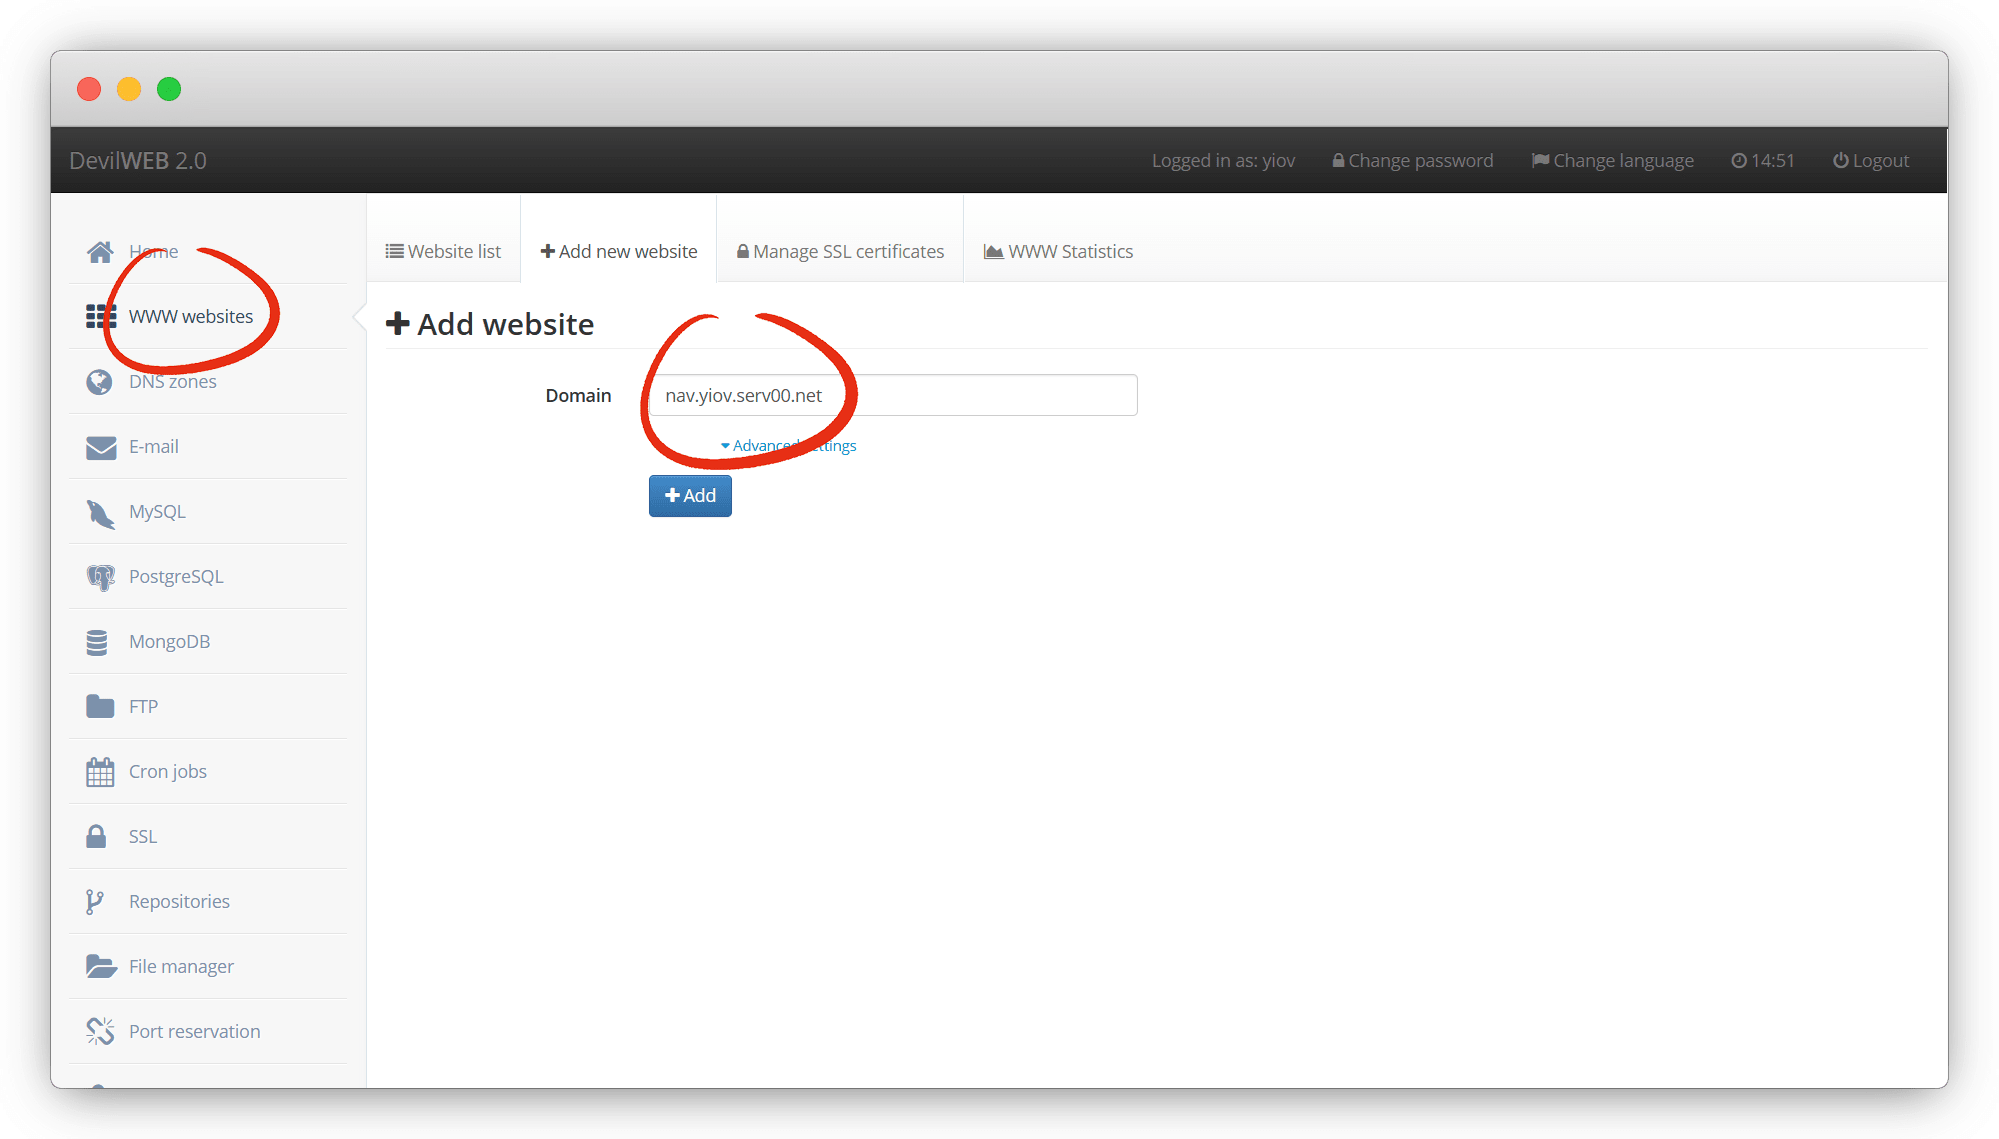Click the Repositories branch icon

pos(95,902)
